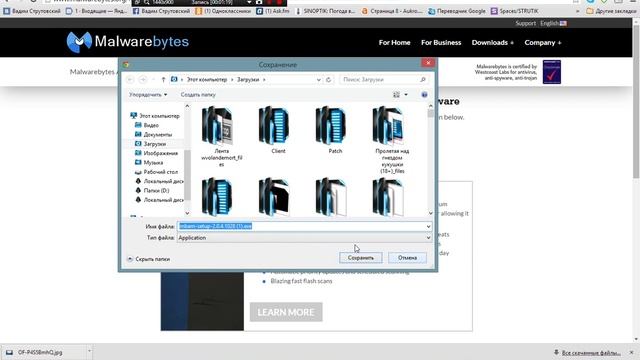Click the file list scrollbar down arrow

point(431,213)
